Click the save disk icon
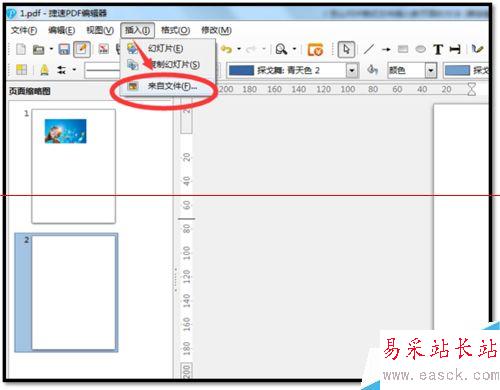 click(x=64, y=49)
